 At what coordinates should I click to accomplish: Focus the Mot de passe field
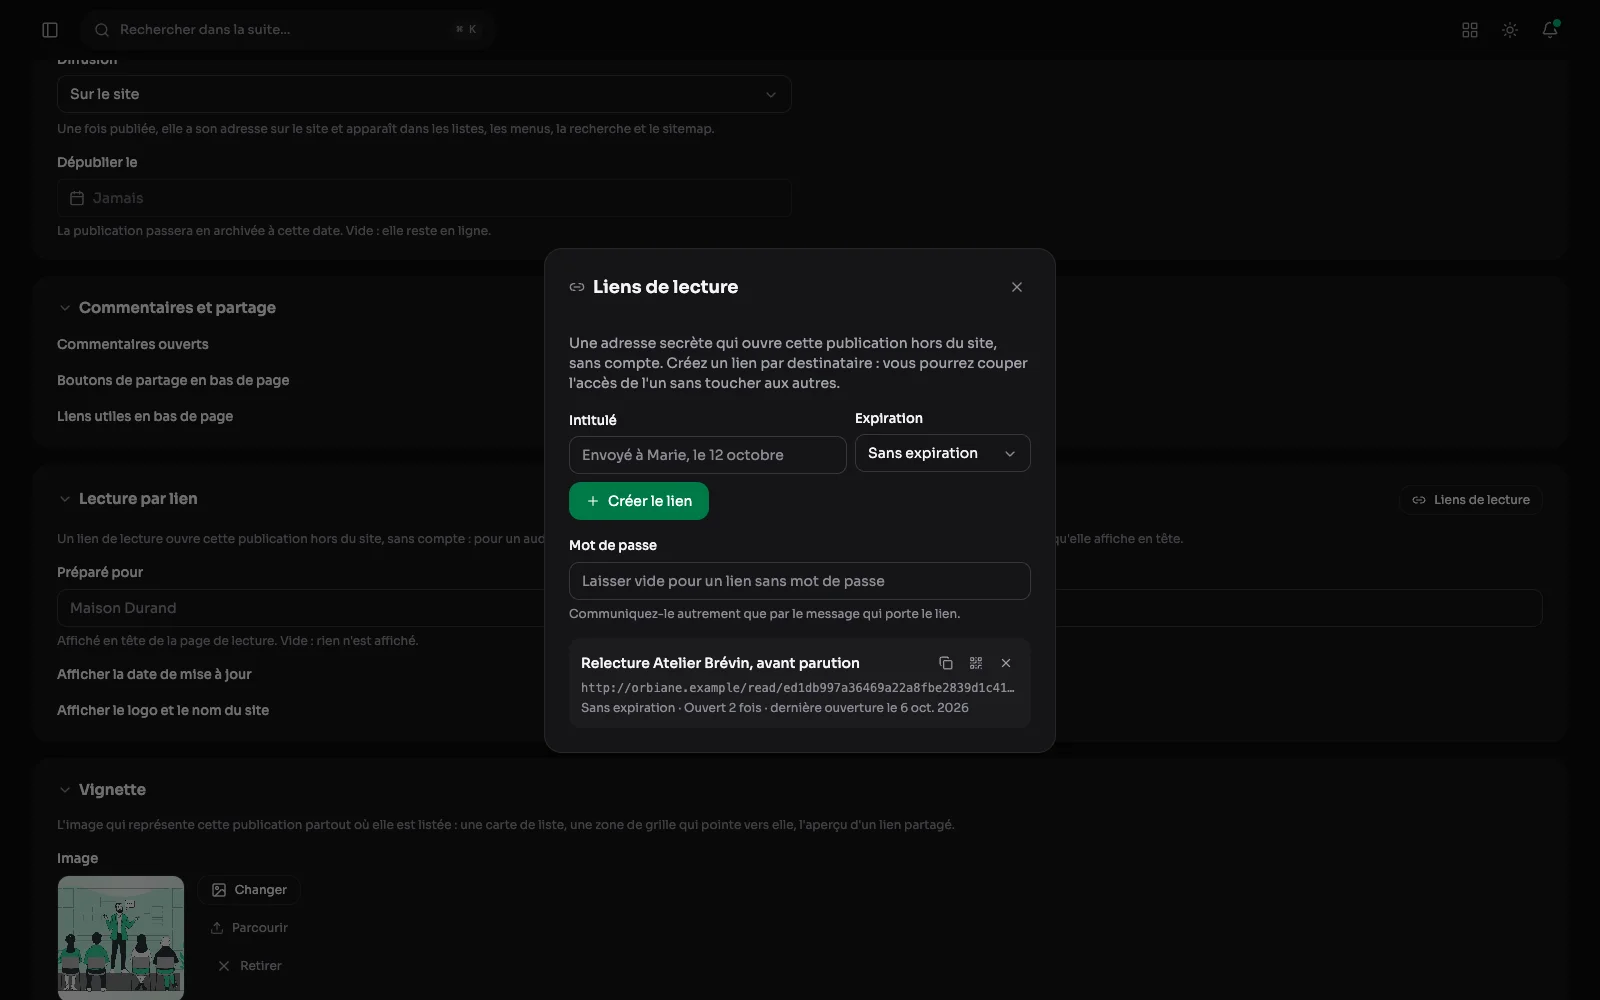[x=800, y=581]
